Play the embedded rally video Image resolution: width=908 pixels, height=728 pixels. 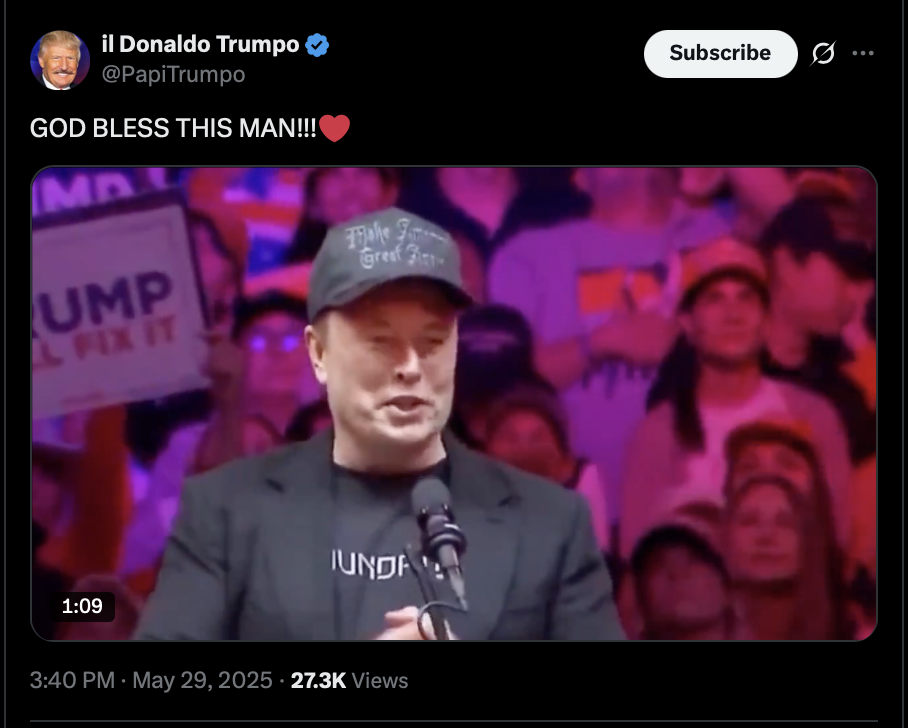454,404
